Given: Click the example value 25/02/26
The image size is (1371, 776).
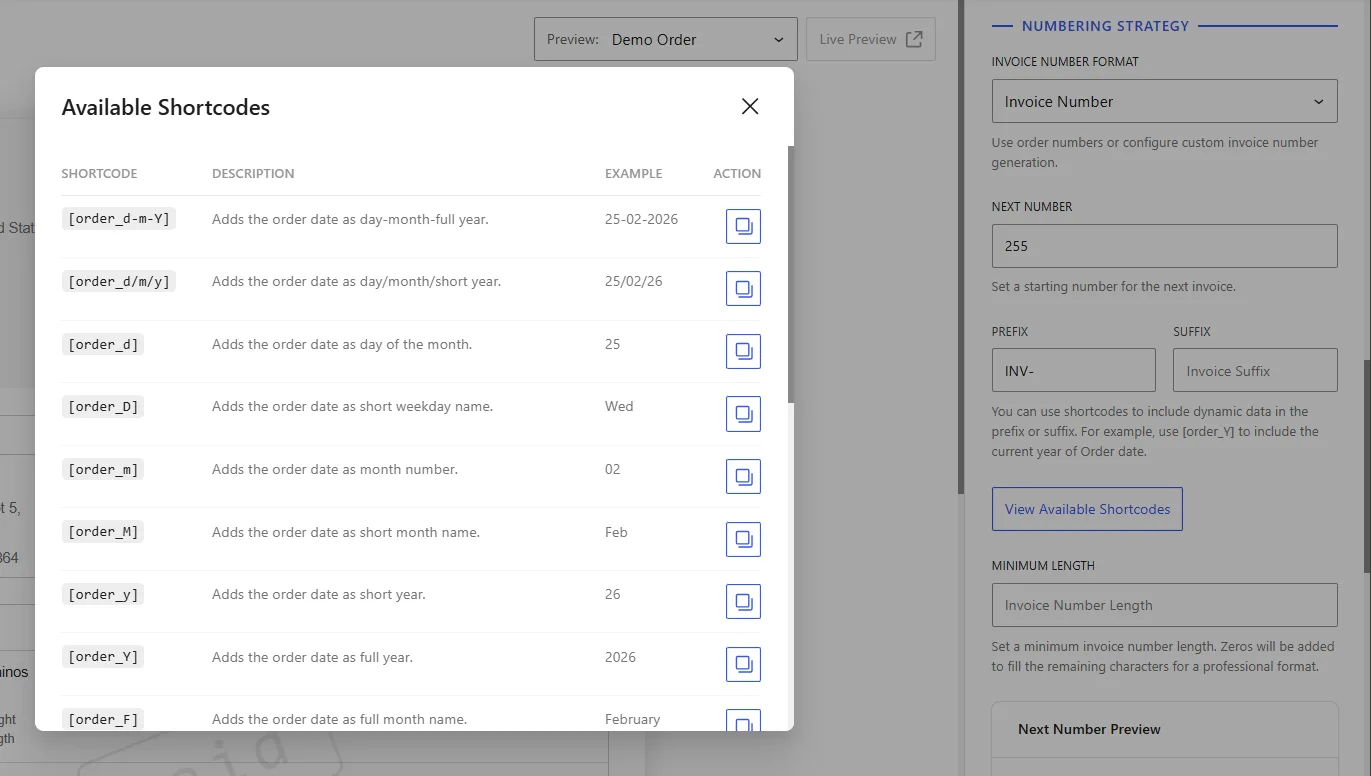Looking at the screenshot, I should 634,281.
